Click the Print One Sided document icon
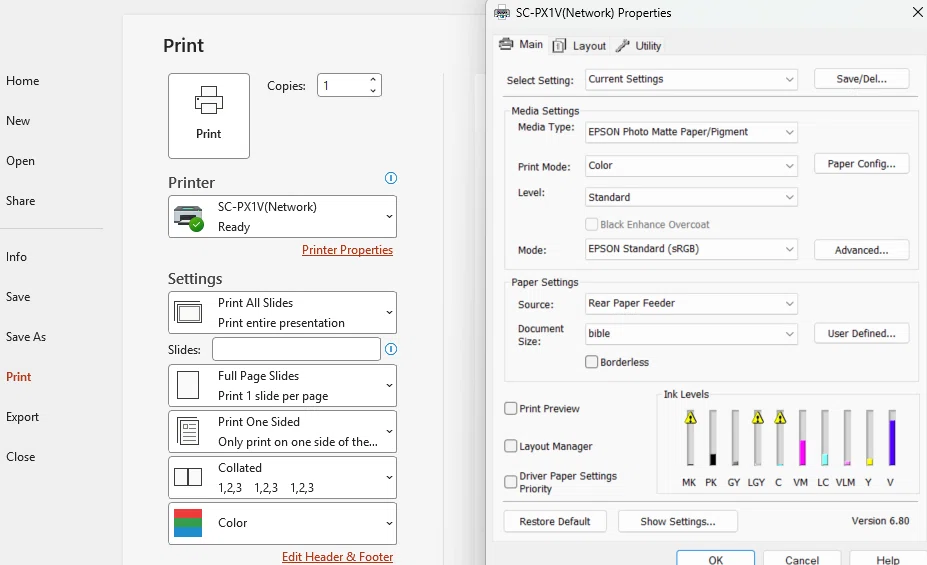Screen dimensions: 927x565 188,431
